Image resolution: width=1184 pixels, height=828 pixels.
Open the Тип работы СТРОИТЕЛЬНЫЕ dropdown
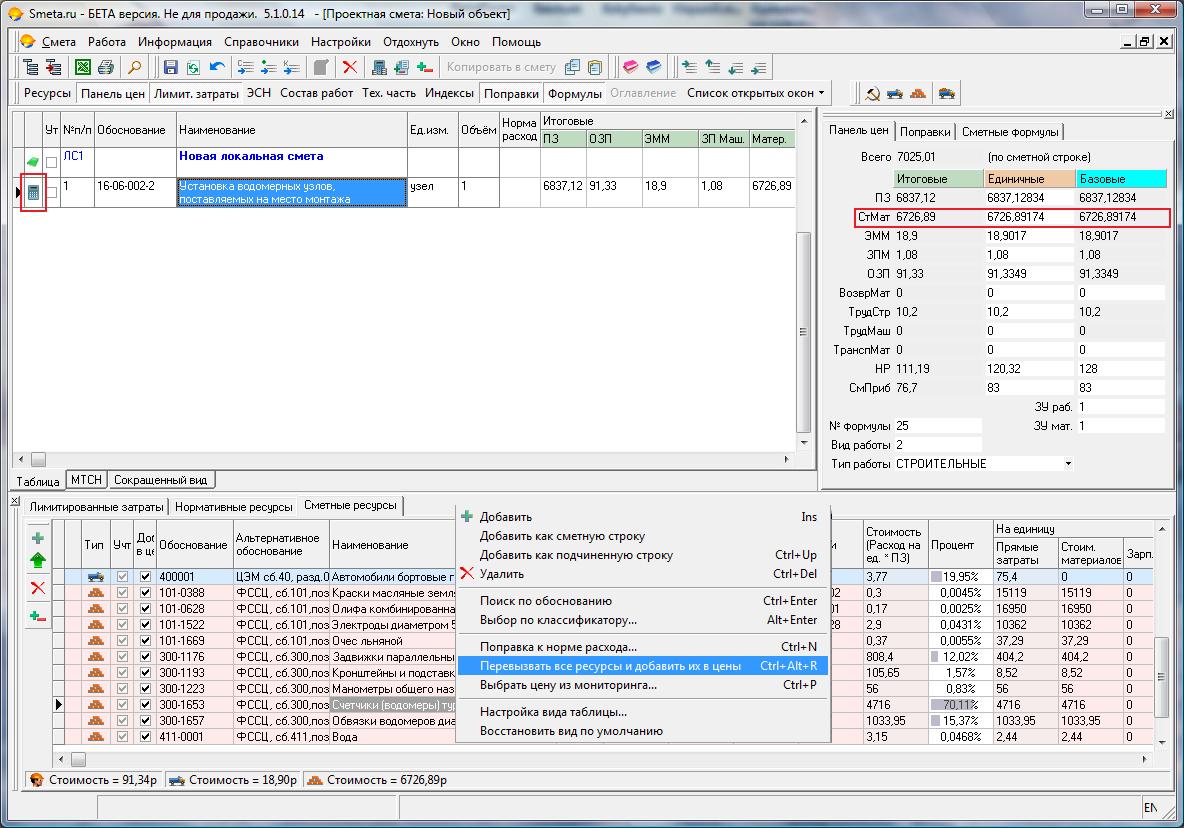1068,464
